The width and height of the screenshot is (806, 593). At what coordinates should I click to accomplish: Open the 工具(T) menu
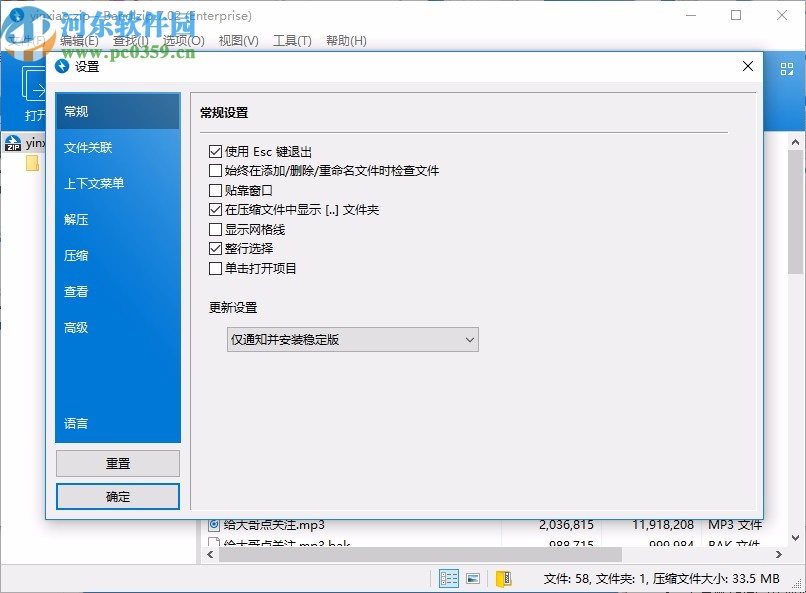click(291, 40)
